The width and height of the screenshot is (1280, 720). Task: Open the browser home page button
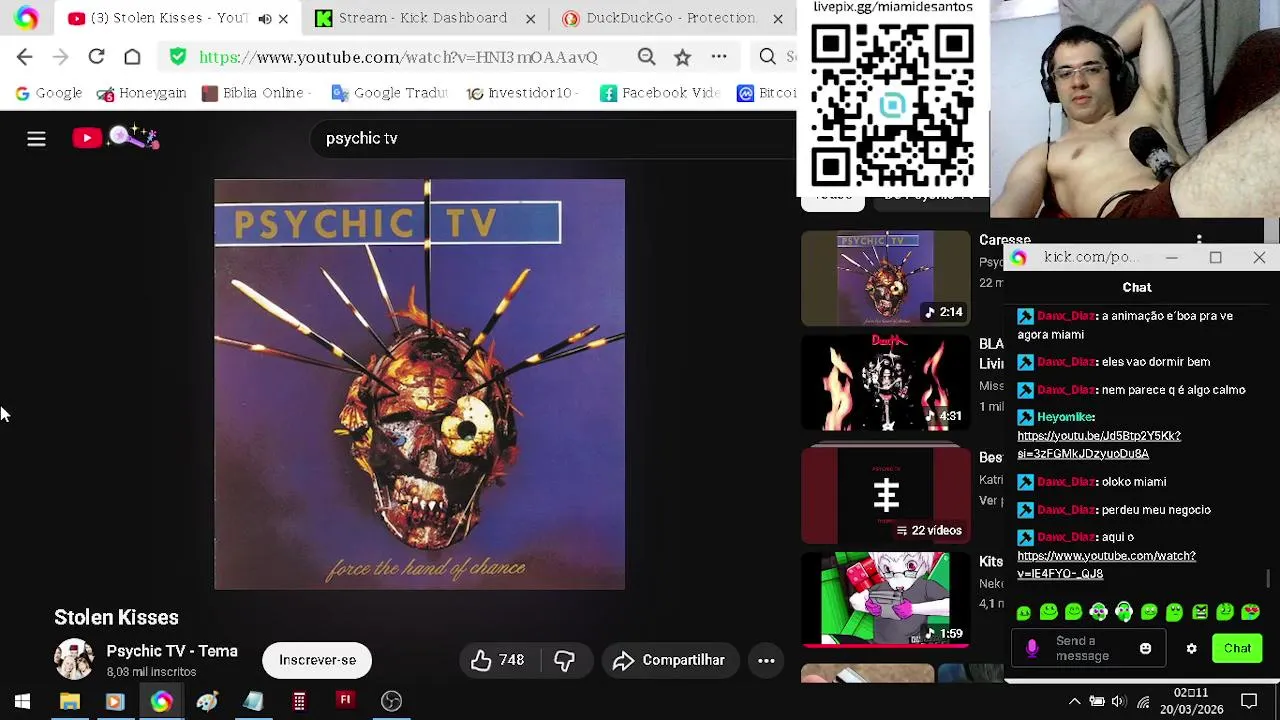pyautogui.click(x=132, y=57)
